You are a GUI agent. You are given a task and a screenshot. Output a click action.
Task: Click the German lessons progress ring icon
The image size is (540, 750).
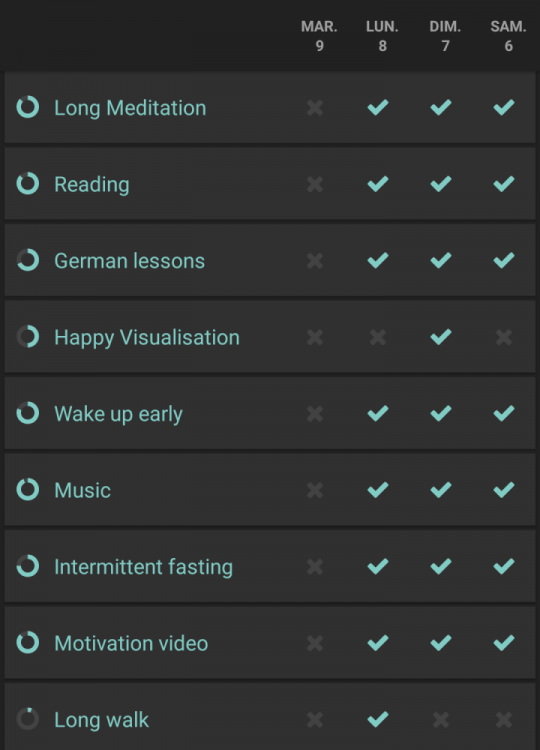tap(28, 260)
